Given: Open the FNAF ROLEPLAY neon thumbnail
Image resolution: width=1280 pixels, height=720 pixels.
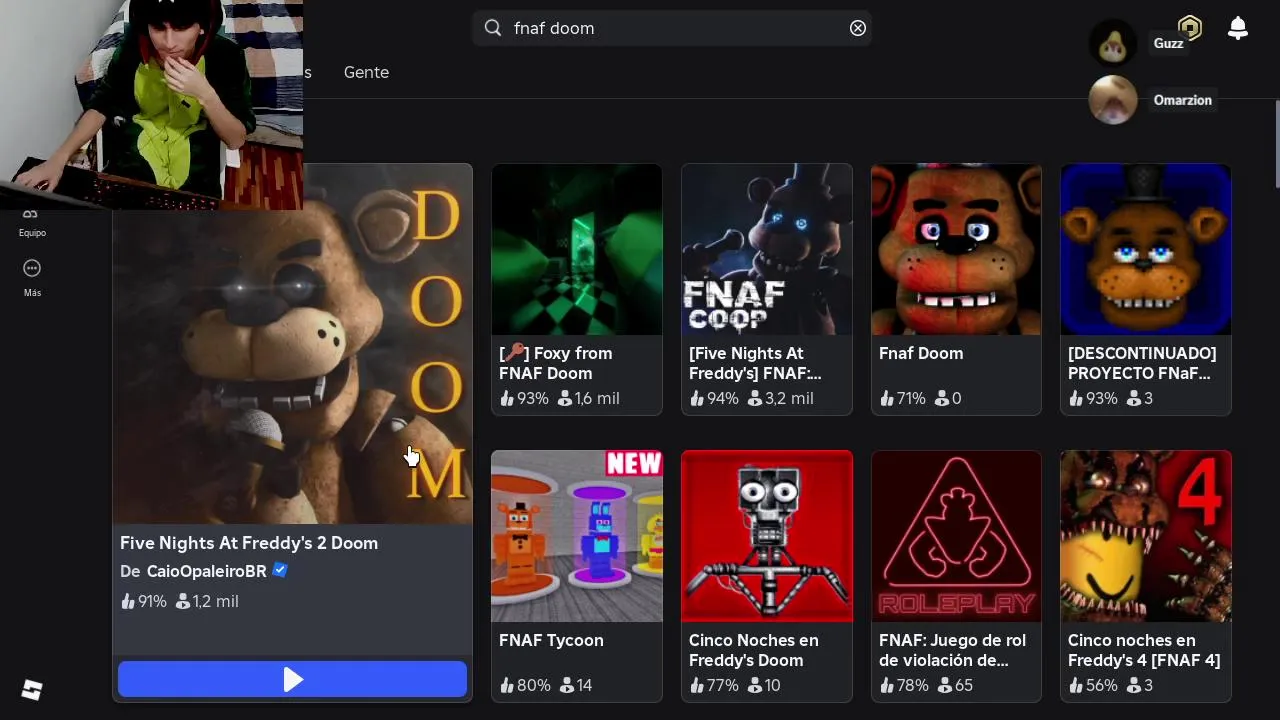Looking at the screenshot, I should (956, 536).
